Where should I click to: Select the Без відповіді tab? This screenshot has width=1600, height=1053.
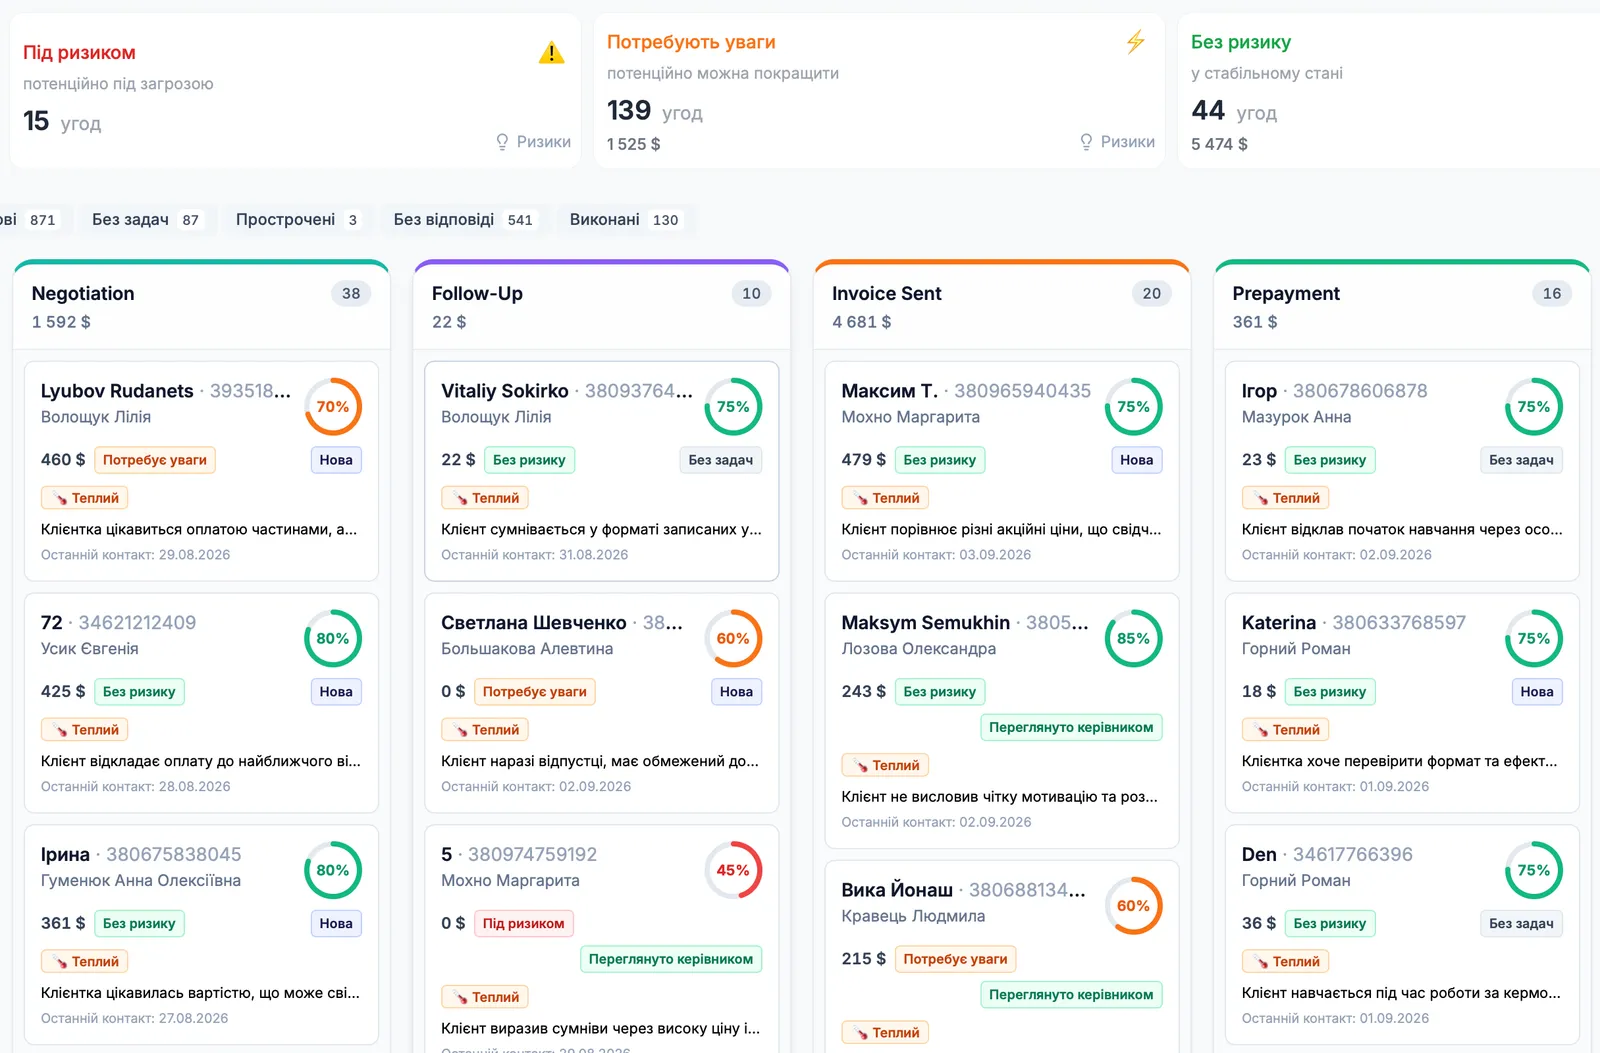coord(464,220)
